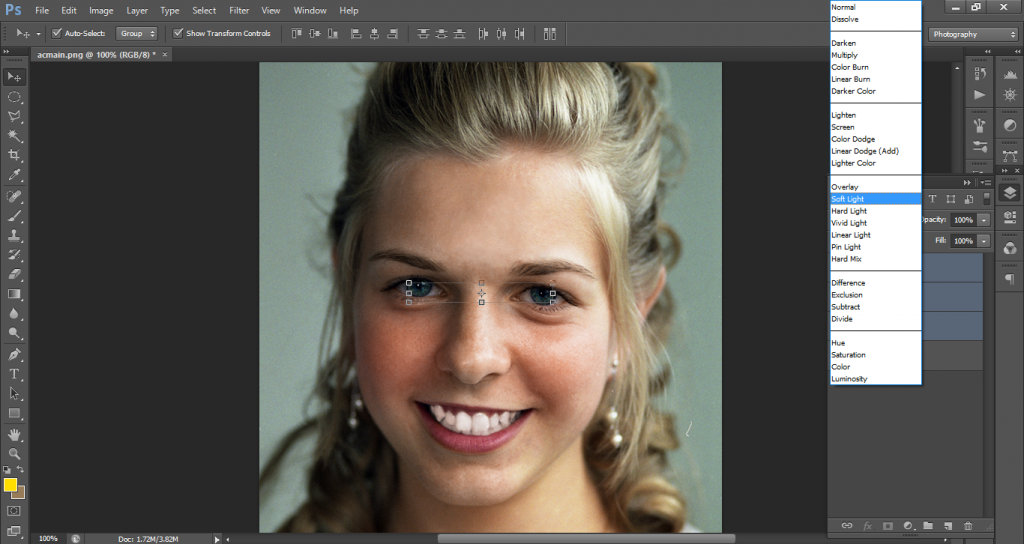This screenshot has height=544, width=1024.
Task: Open the Image menu
Action: click(x=101, y=10)
